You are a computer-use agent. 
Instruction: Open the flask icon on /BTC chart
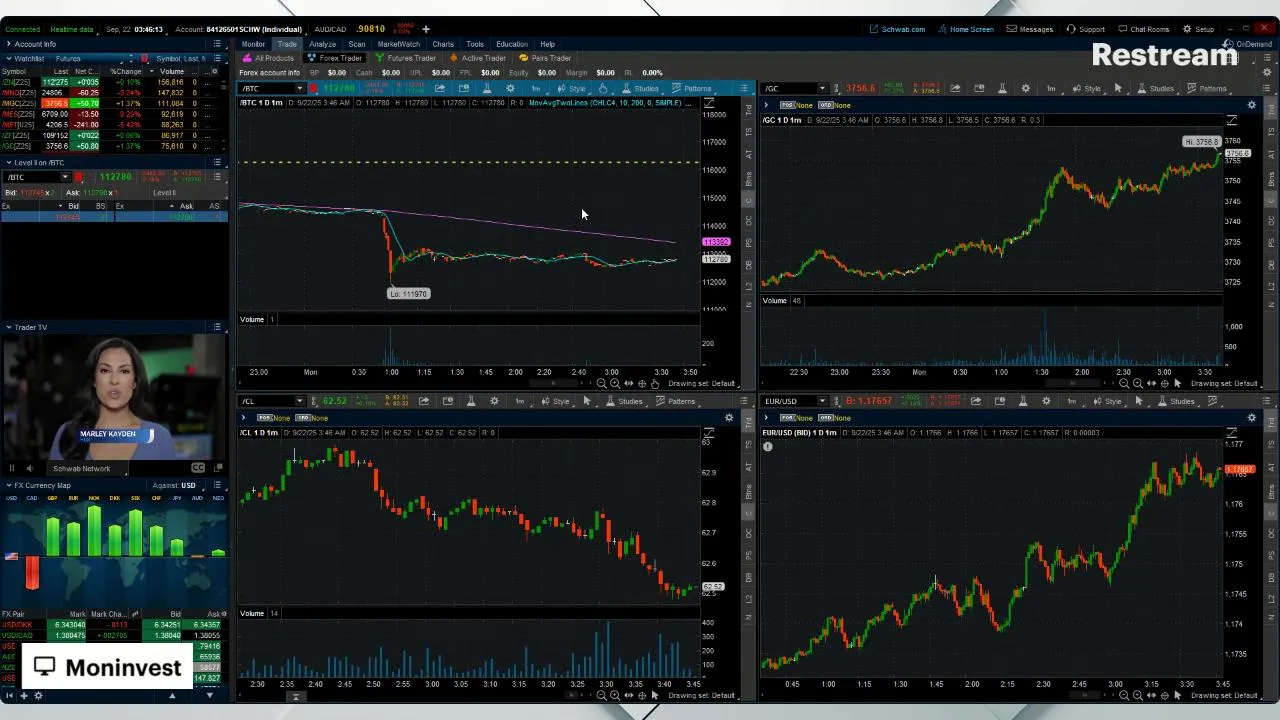tap(487, 88)
